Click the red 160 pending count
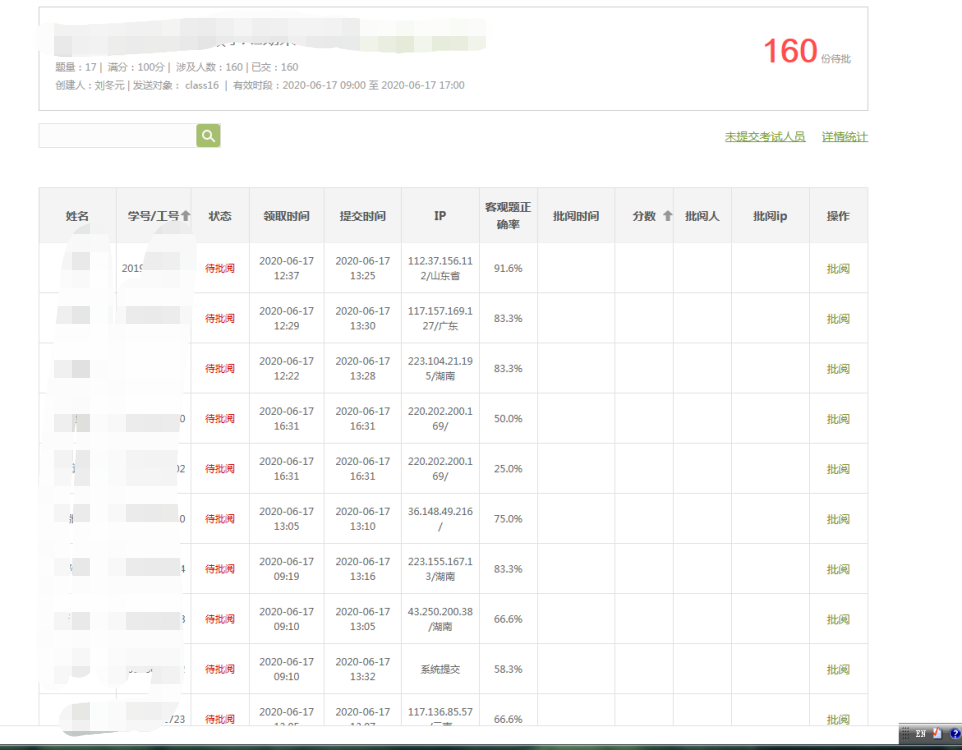The image size is (962, 750). (790, 50)
